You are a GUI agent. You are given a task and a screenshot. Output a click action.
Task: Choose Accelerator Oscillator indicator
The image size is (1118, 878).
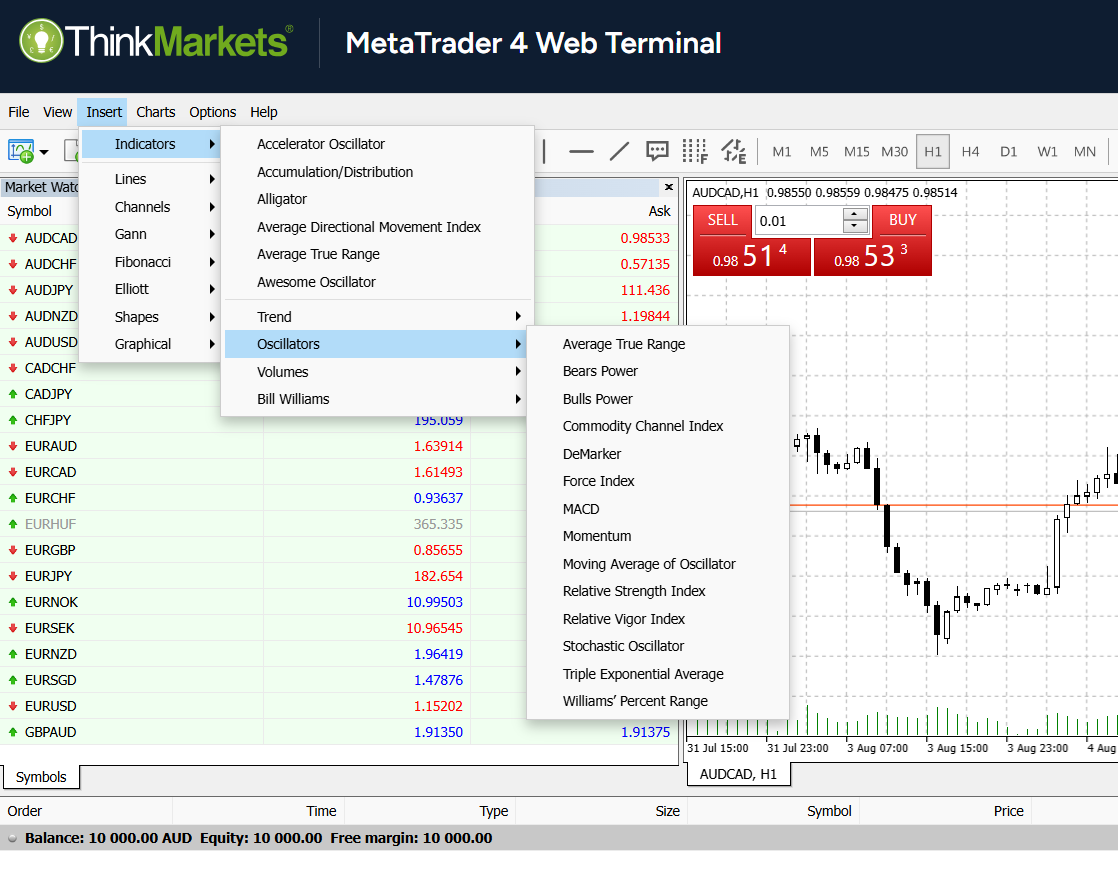point(377,144)
